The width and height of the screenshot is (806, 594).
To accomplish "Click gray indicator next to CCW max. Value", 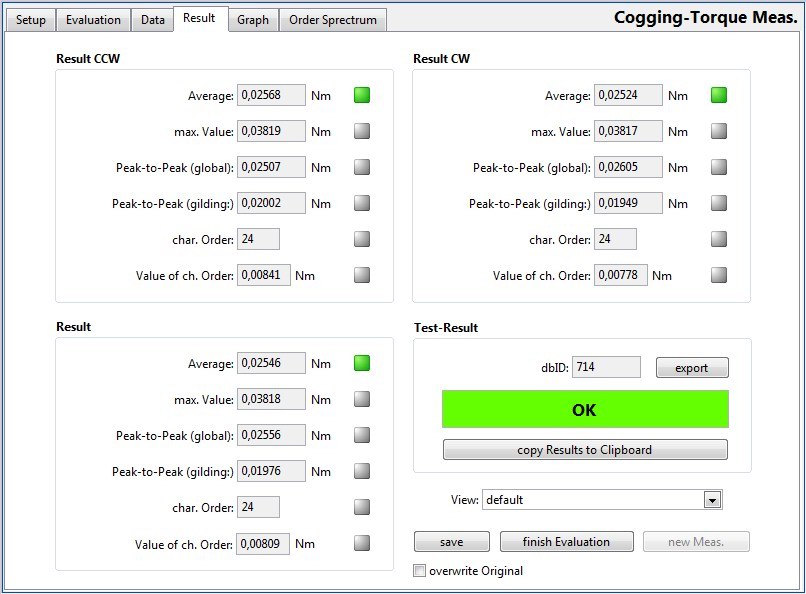I will click(362, 132).
